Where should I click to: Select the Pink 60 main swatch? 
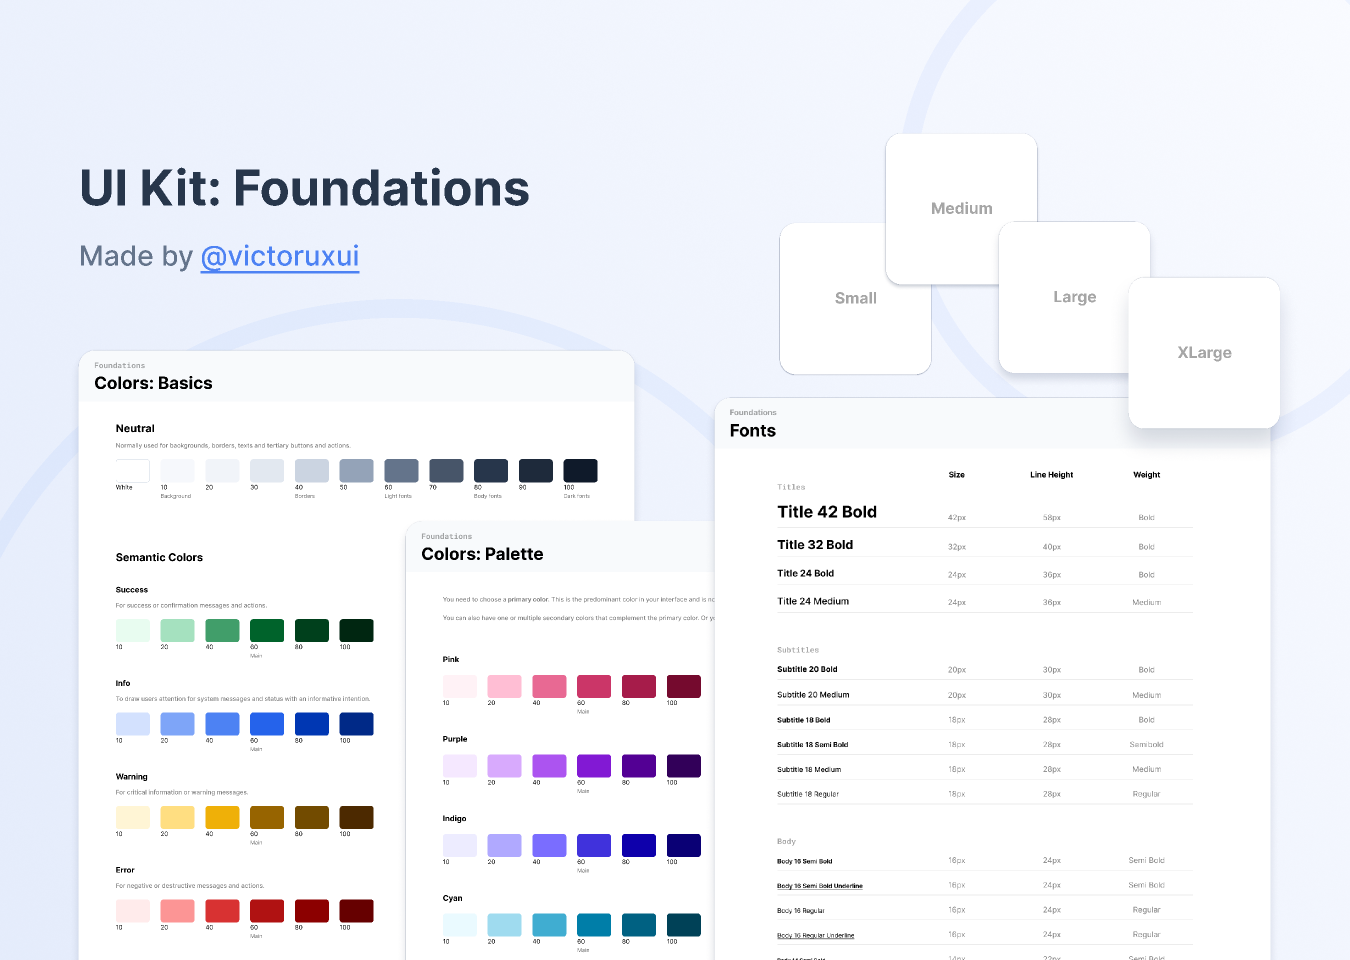coord(594,686)
